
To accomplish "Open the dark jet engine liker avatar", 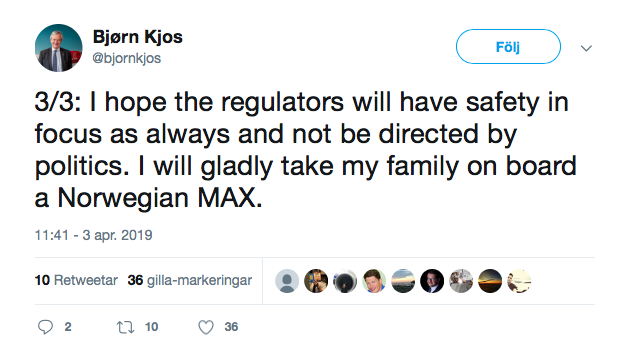I will coord(345,281).
